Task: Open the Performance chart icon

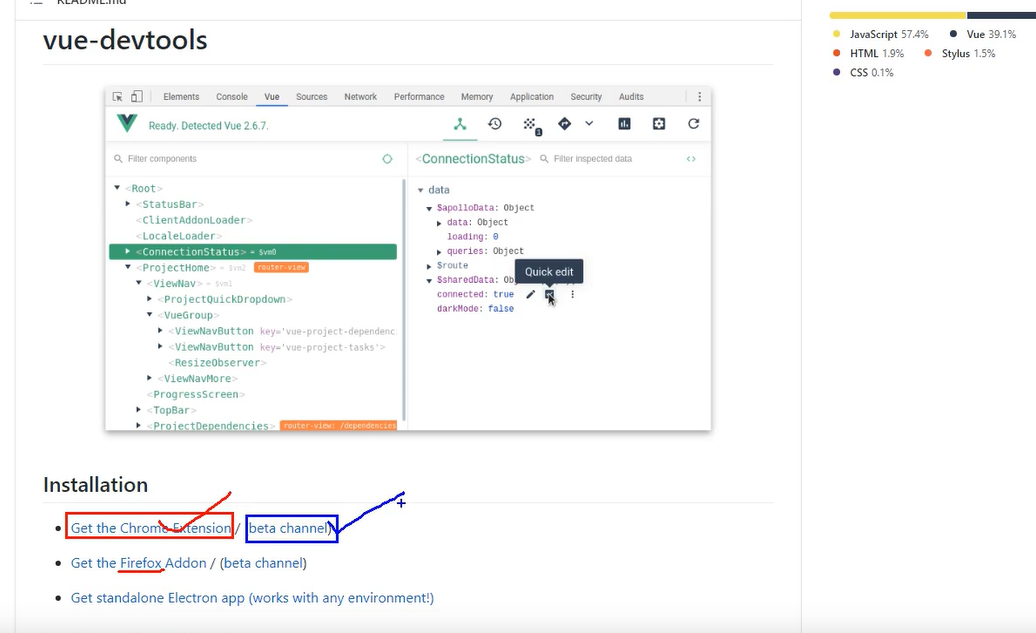Action: click(x=624, y=124)
